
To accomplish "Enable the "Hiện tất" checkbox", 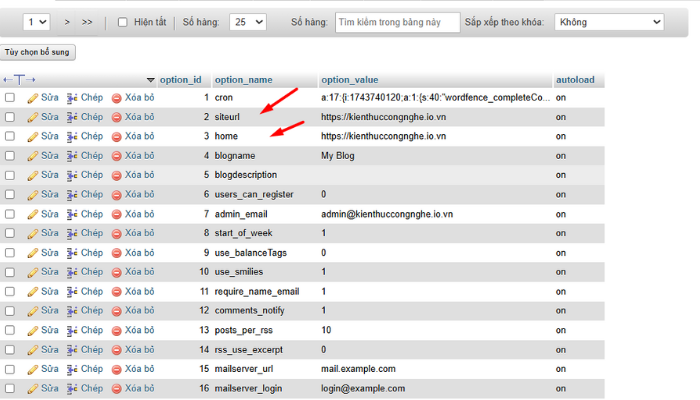I will pos(123,22).
